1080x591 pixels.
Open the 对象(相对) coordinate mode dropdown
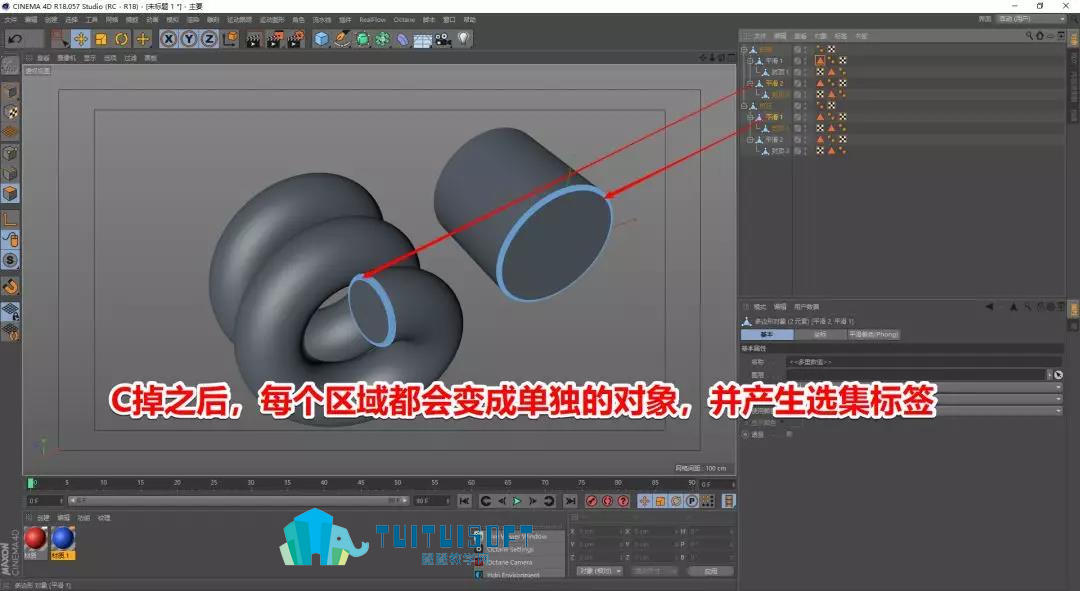tap(600, 571)
